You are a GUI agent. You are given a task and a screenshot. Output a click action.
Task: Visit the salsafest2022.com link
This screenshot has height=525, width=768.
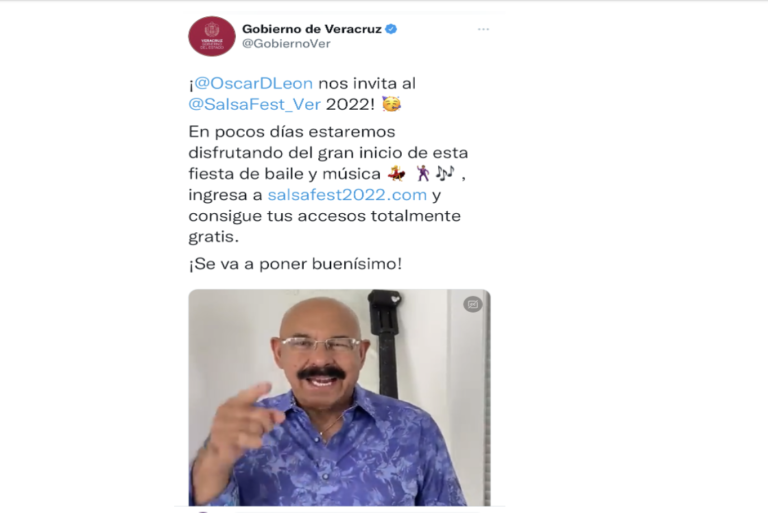[347, 195]
